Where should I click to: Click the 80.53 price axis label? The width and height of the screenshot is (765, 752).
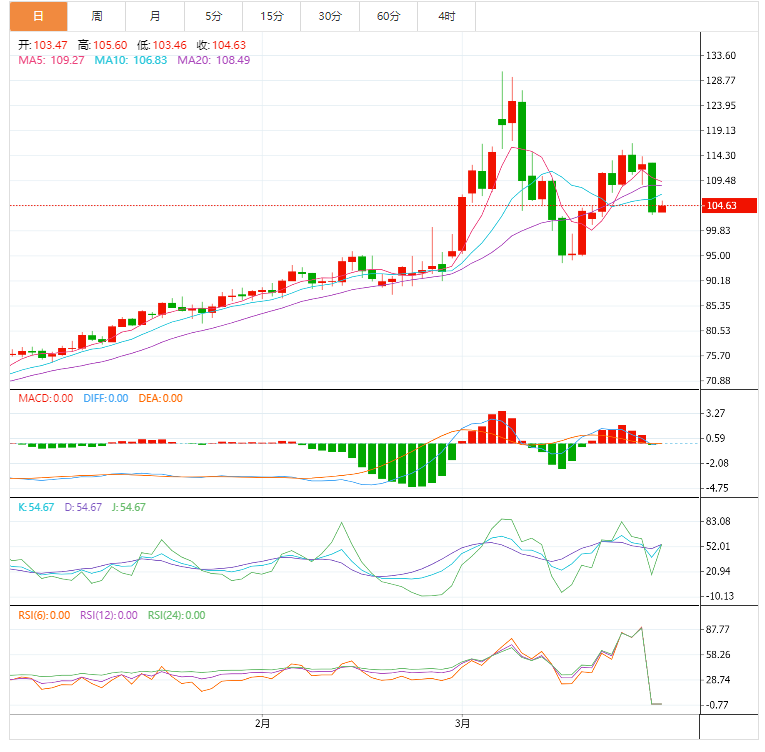pyautogui.click(x=718, y=330)
